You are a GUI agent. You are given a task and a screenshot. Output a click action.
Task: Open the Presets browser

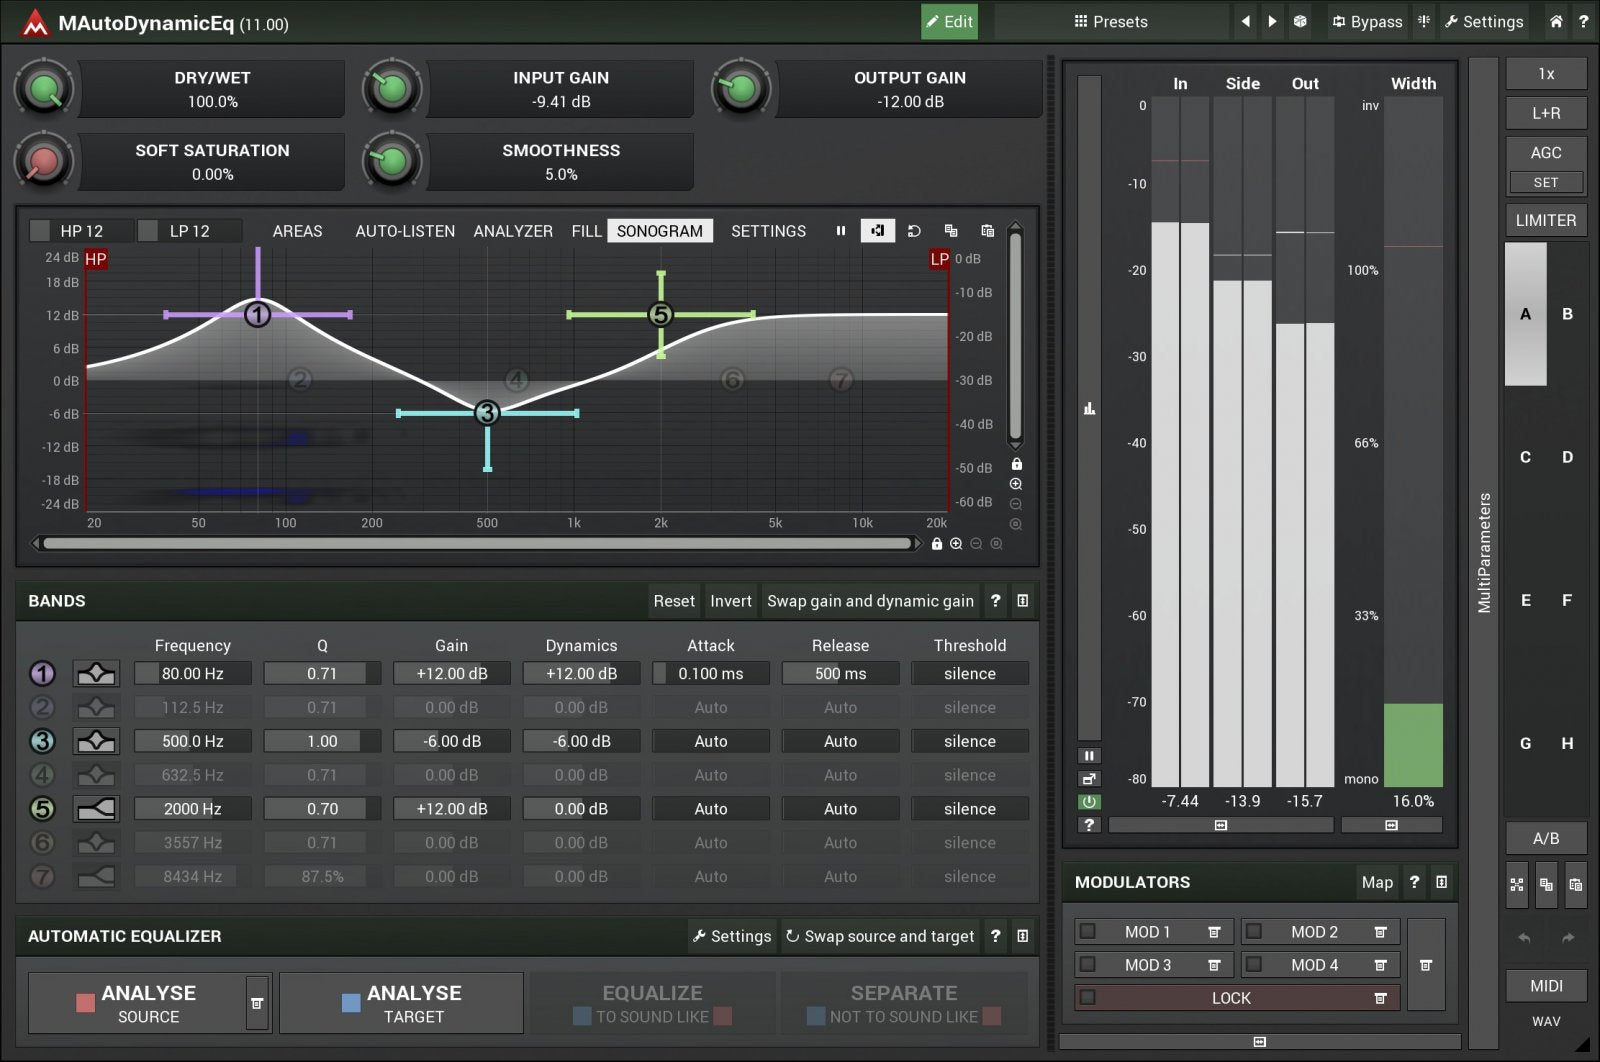pos(1111,21)
